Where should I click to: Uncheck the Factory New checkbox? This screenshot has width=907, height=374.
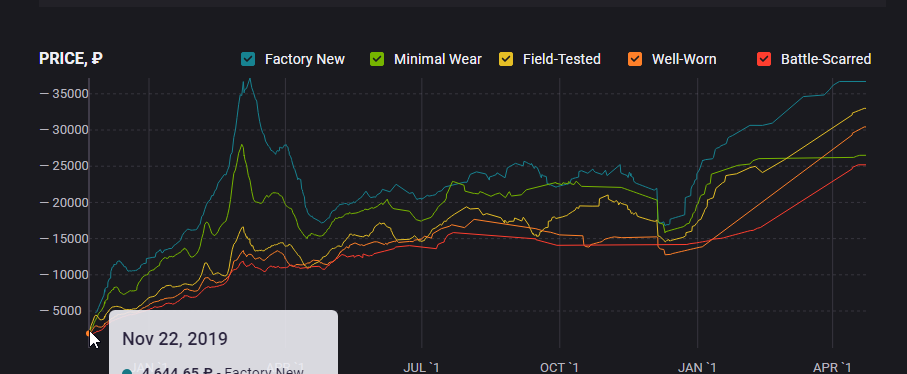(248, 59)
